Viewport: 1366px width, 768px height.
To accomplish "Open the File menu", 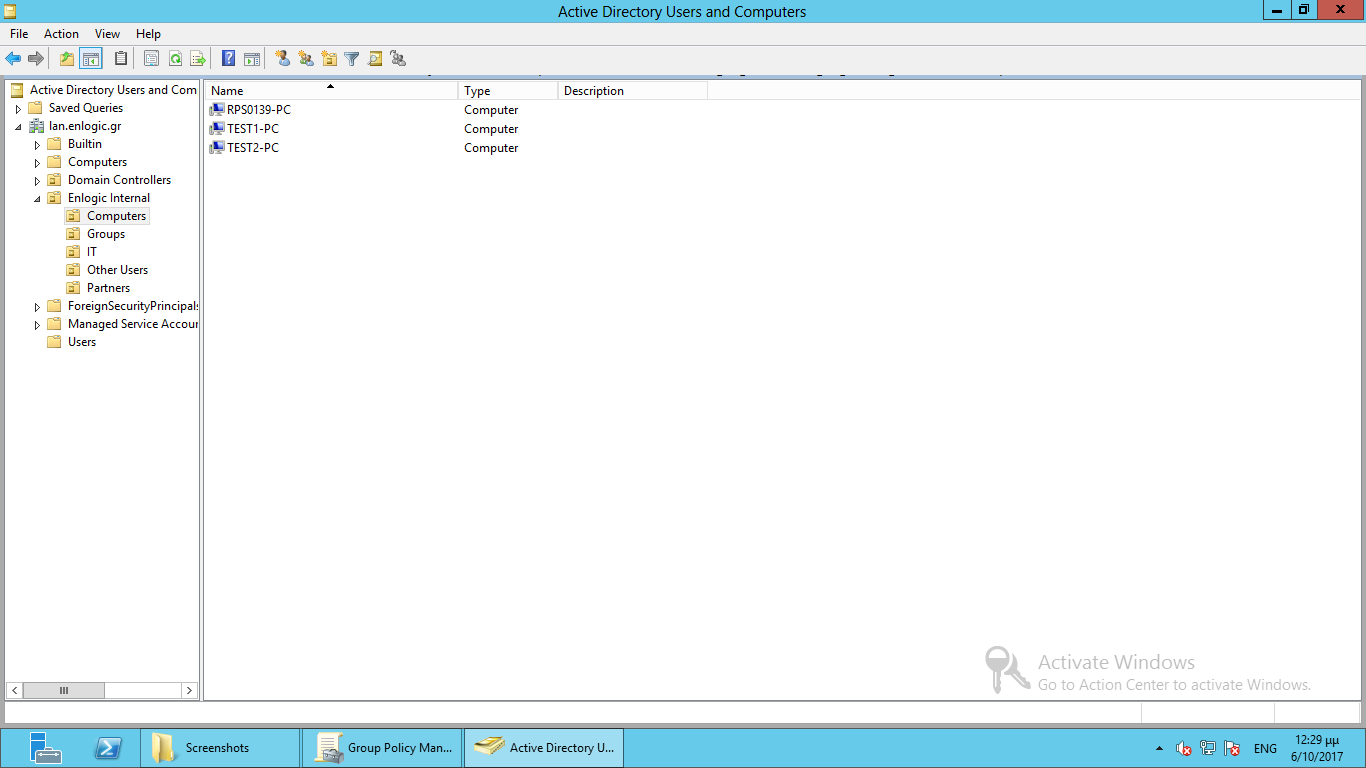I will [x=19, y=34].
